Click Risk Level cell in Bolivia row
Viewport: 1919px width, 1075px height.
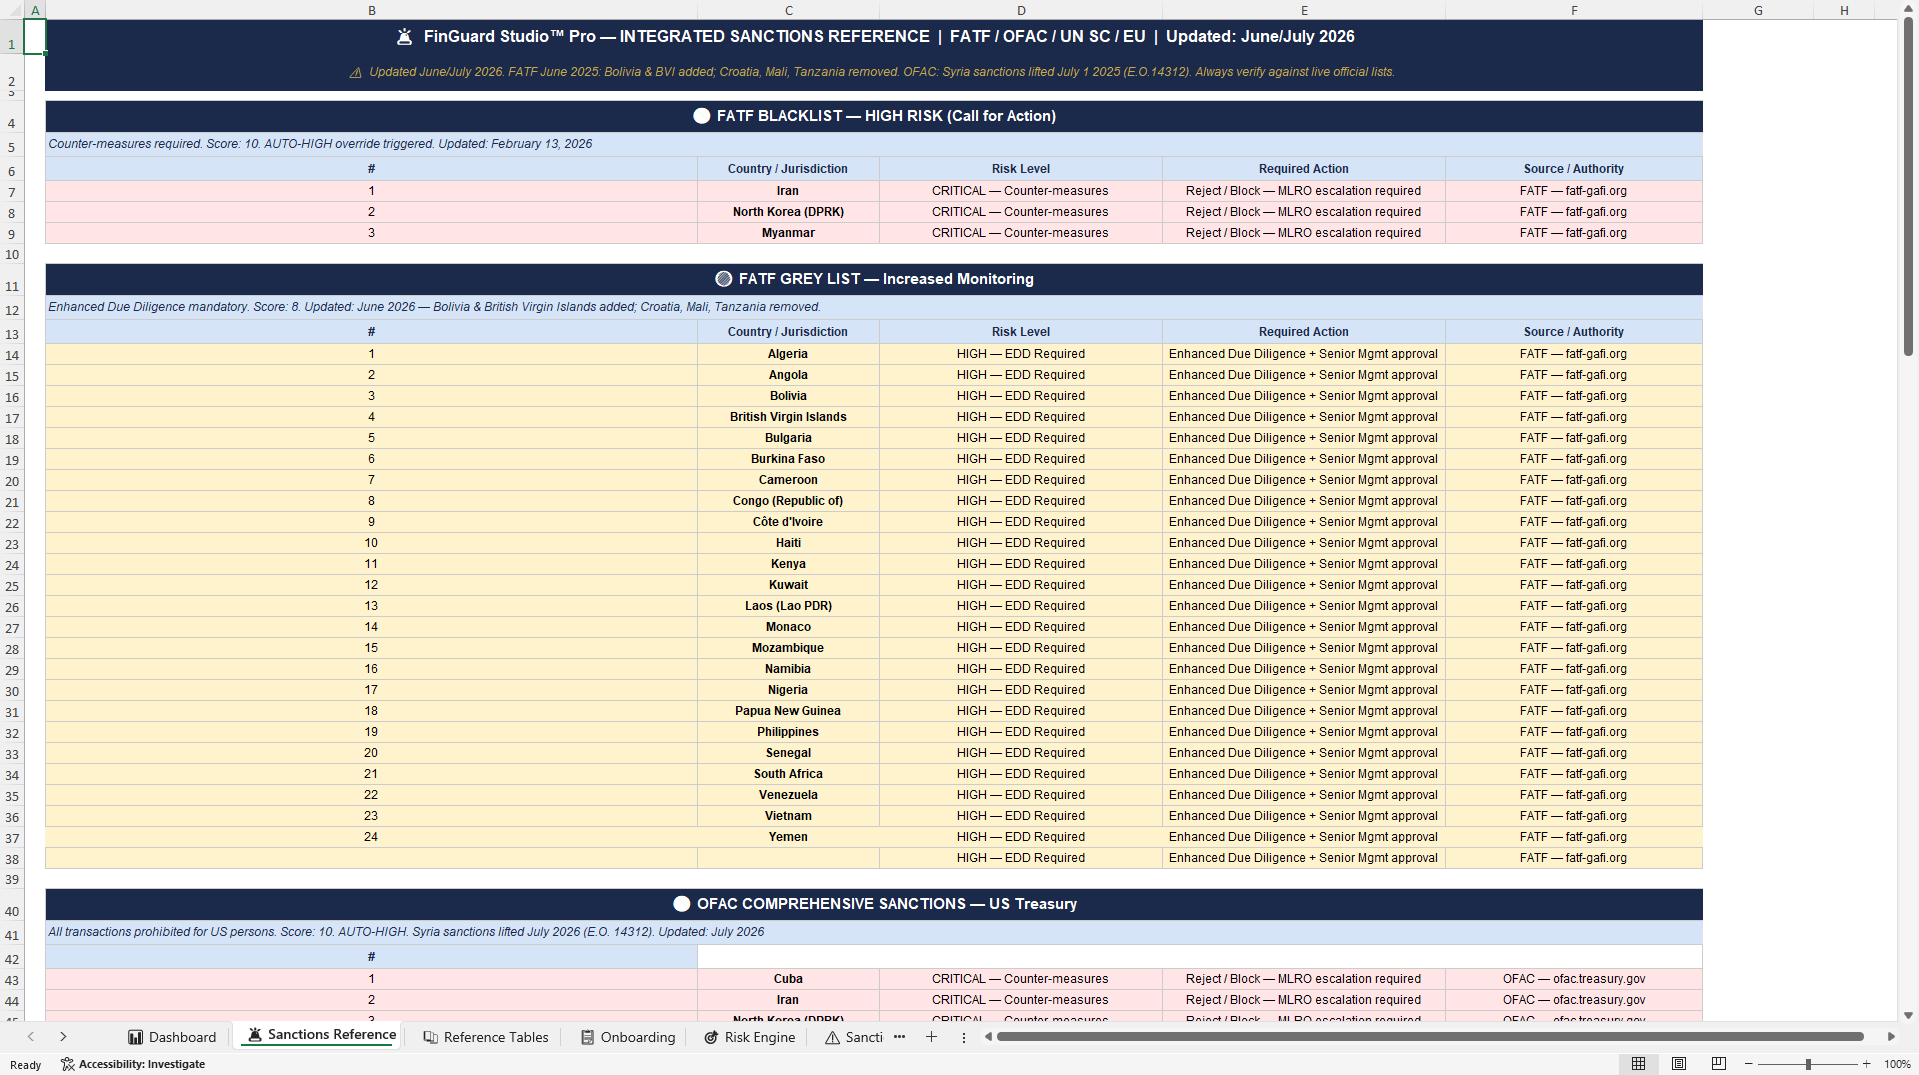pos(1021,396)
